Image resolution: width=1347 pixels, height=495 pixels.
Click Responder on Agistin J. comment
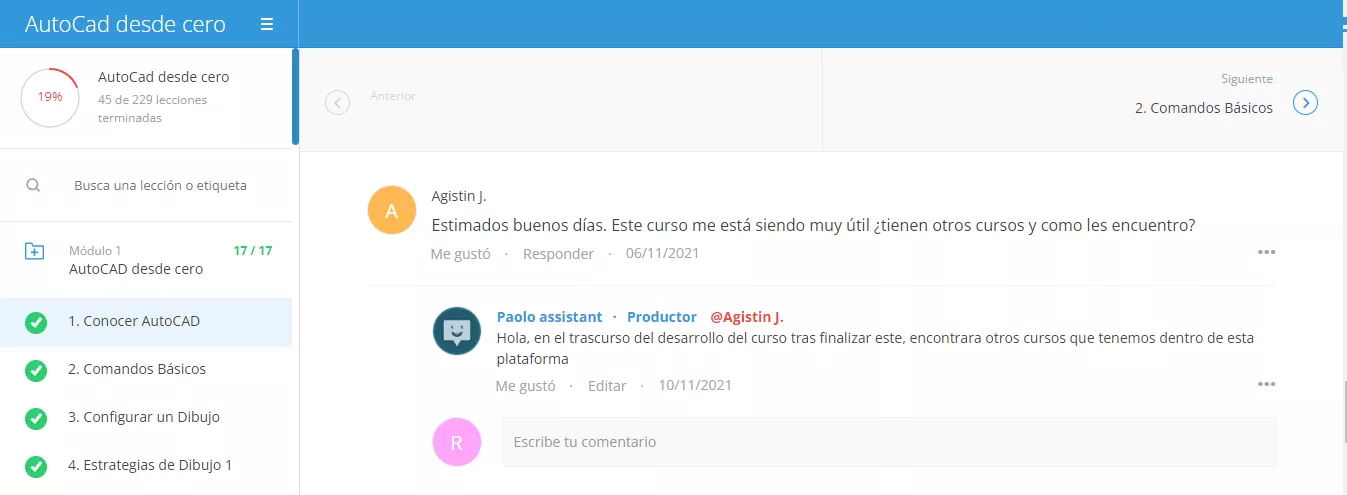pyautogui.click(x=558, y=254)
